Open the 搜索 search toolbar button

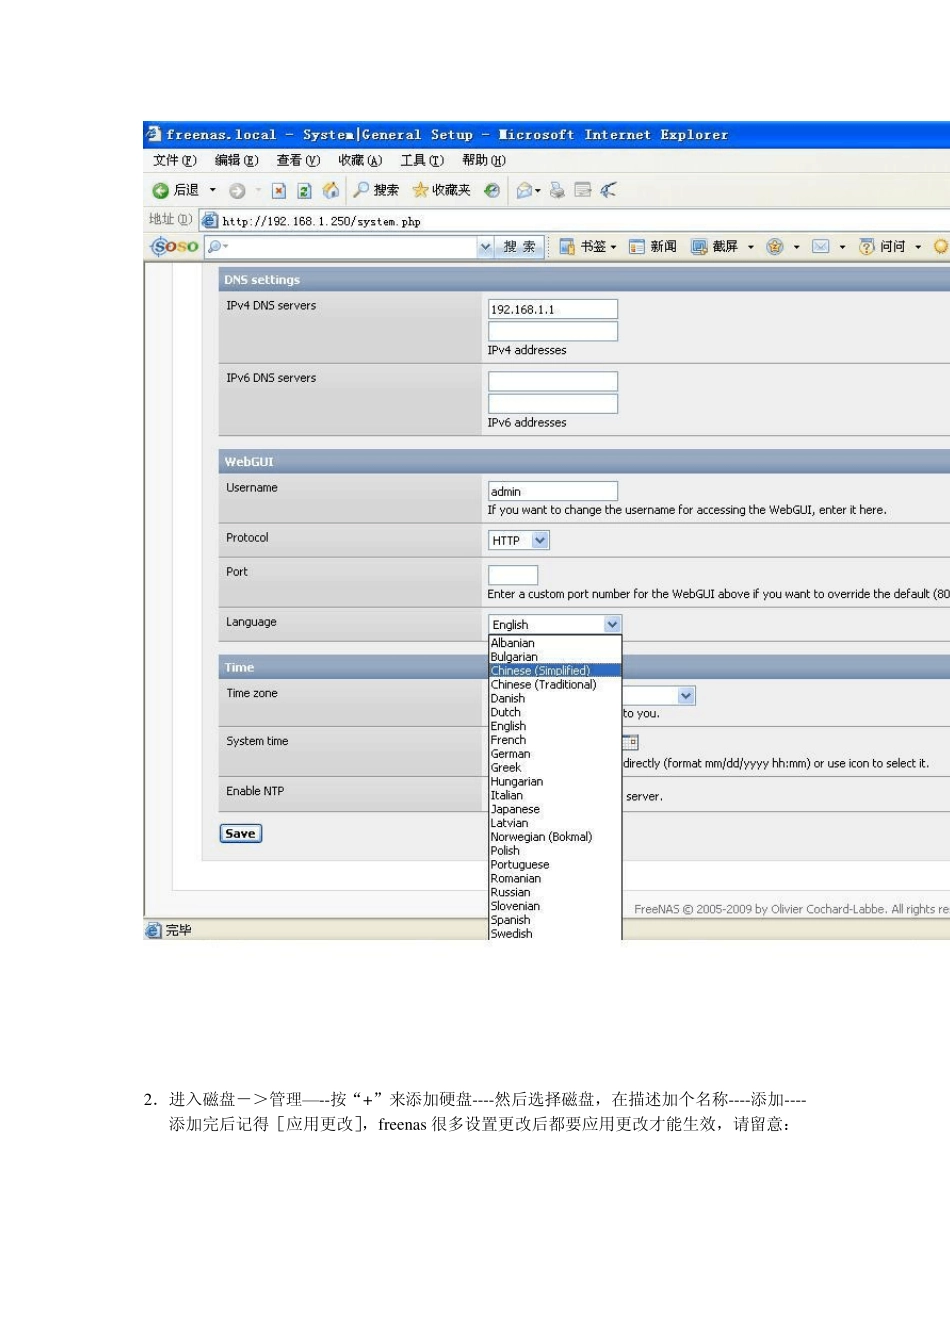tap(376, 190)
